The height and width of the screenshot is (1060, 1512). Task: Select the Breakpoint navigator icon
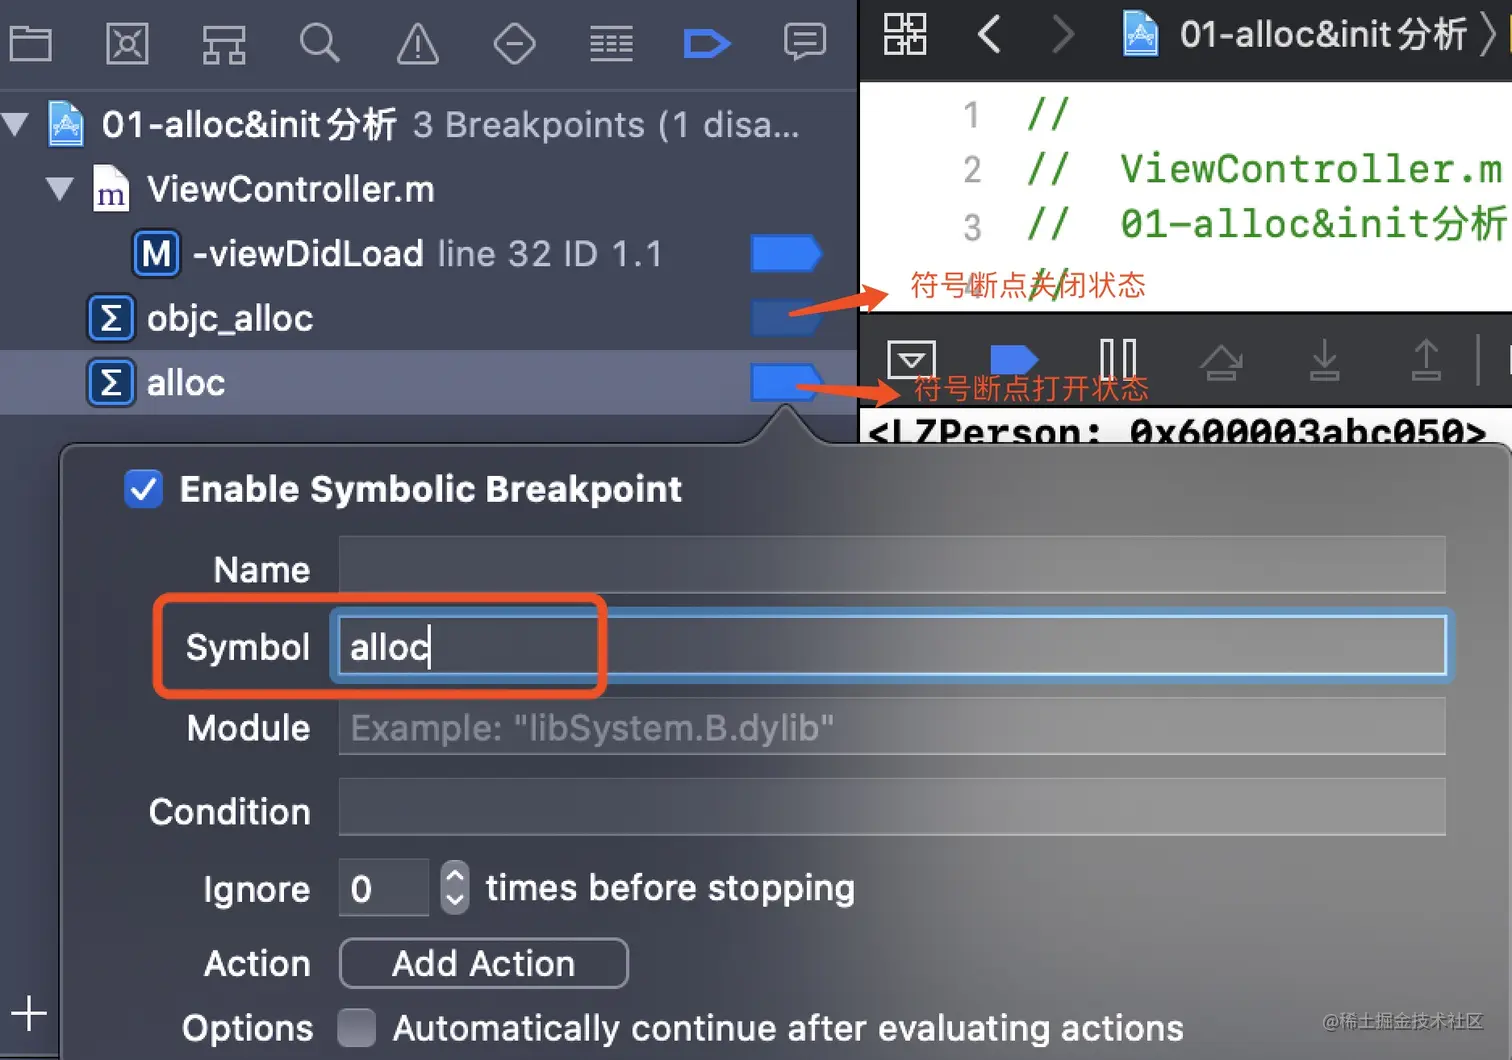click(707, 44)
